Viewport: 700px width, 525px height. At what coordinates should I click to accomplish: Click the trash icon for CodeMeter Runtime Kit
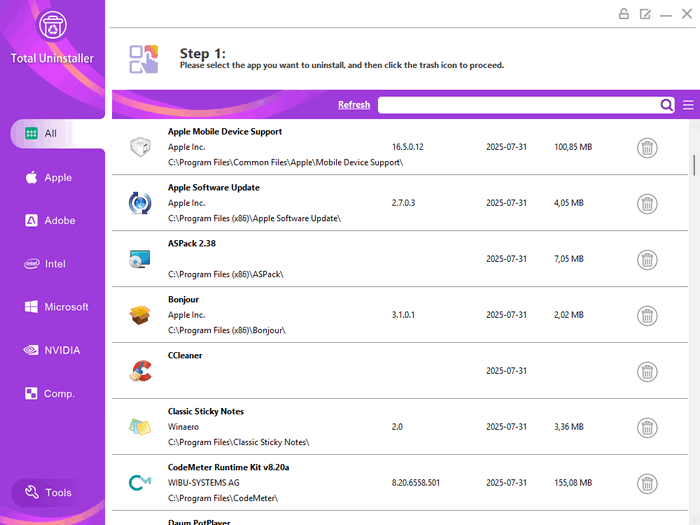coord(647,484)
